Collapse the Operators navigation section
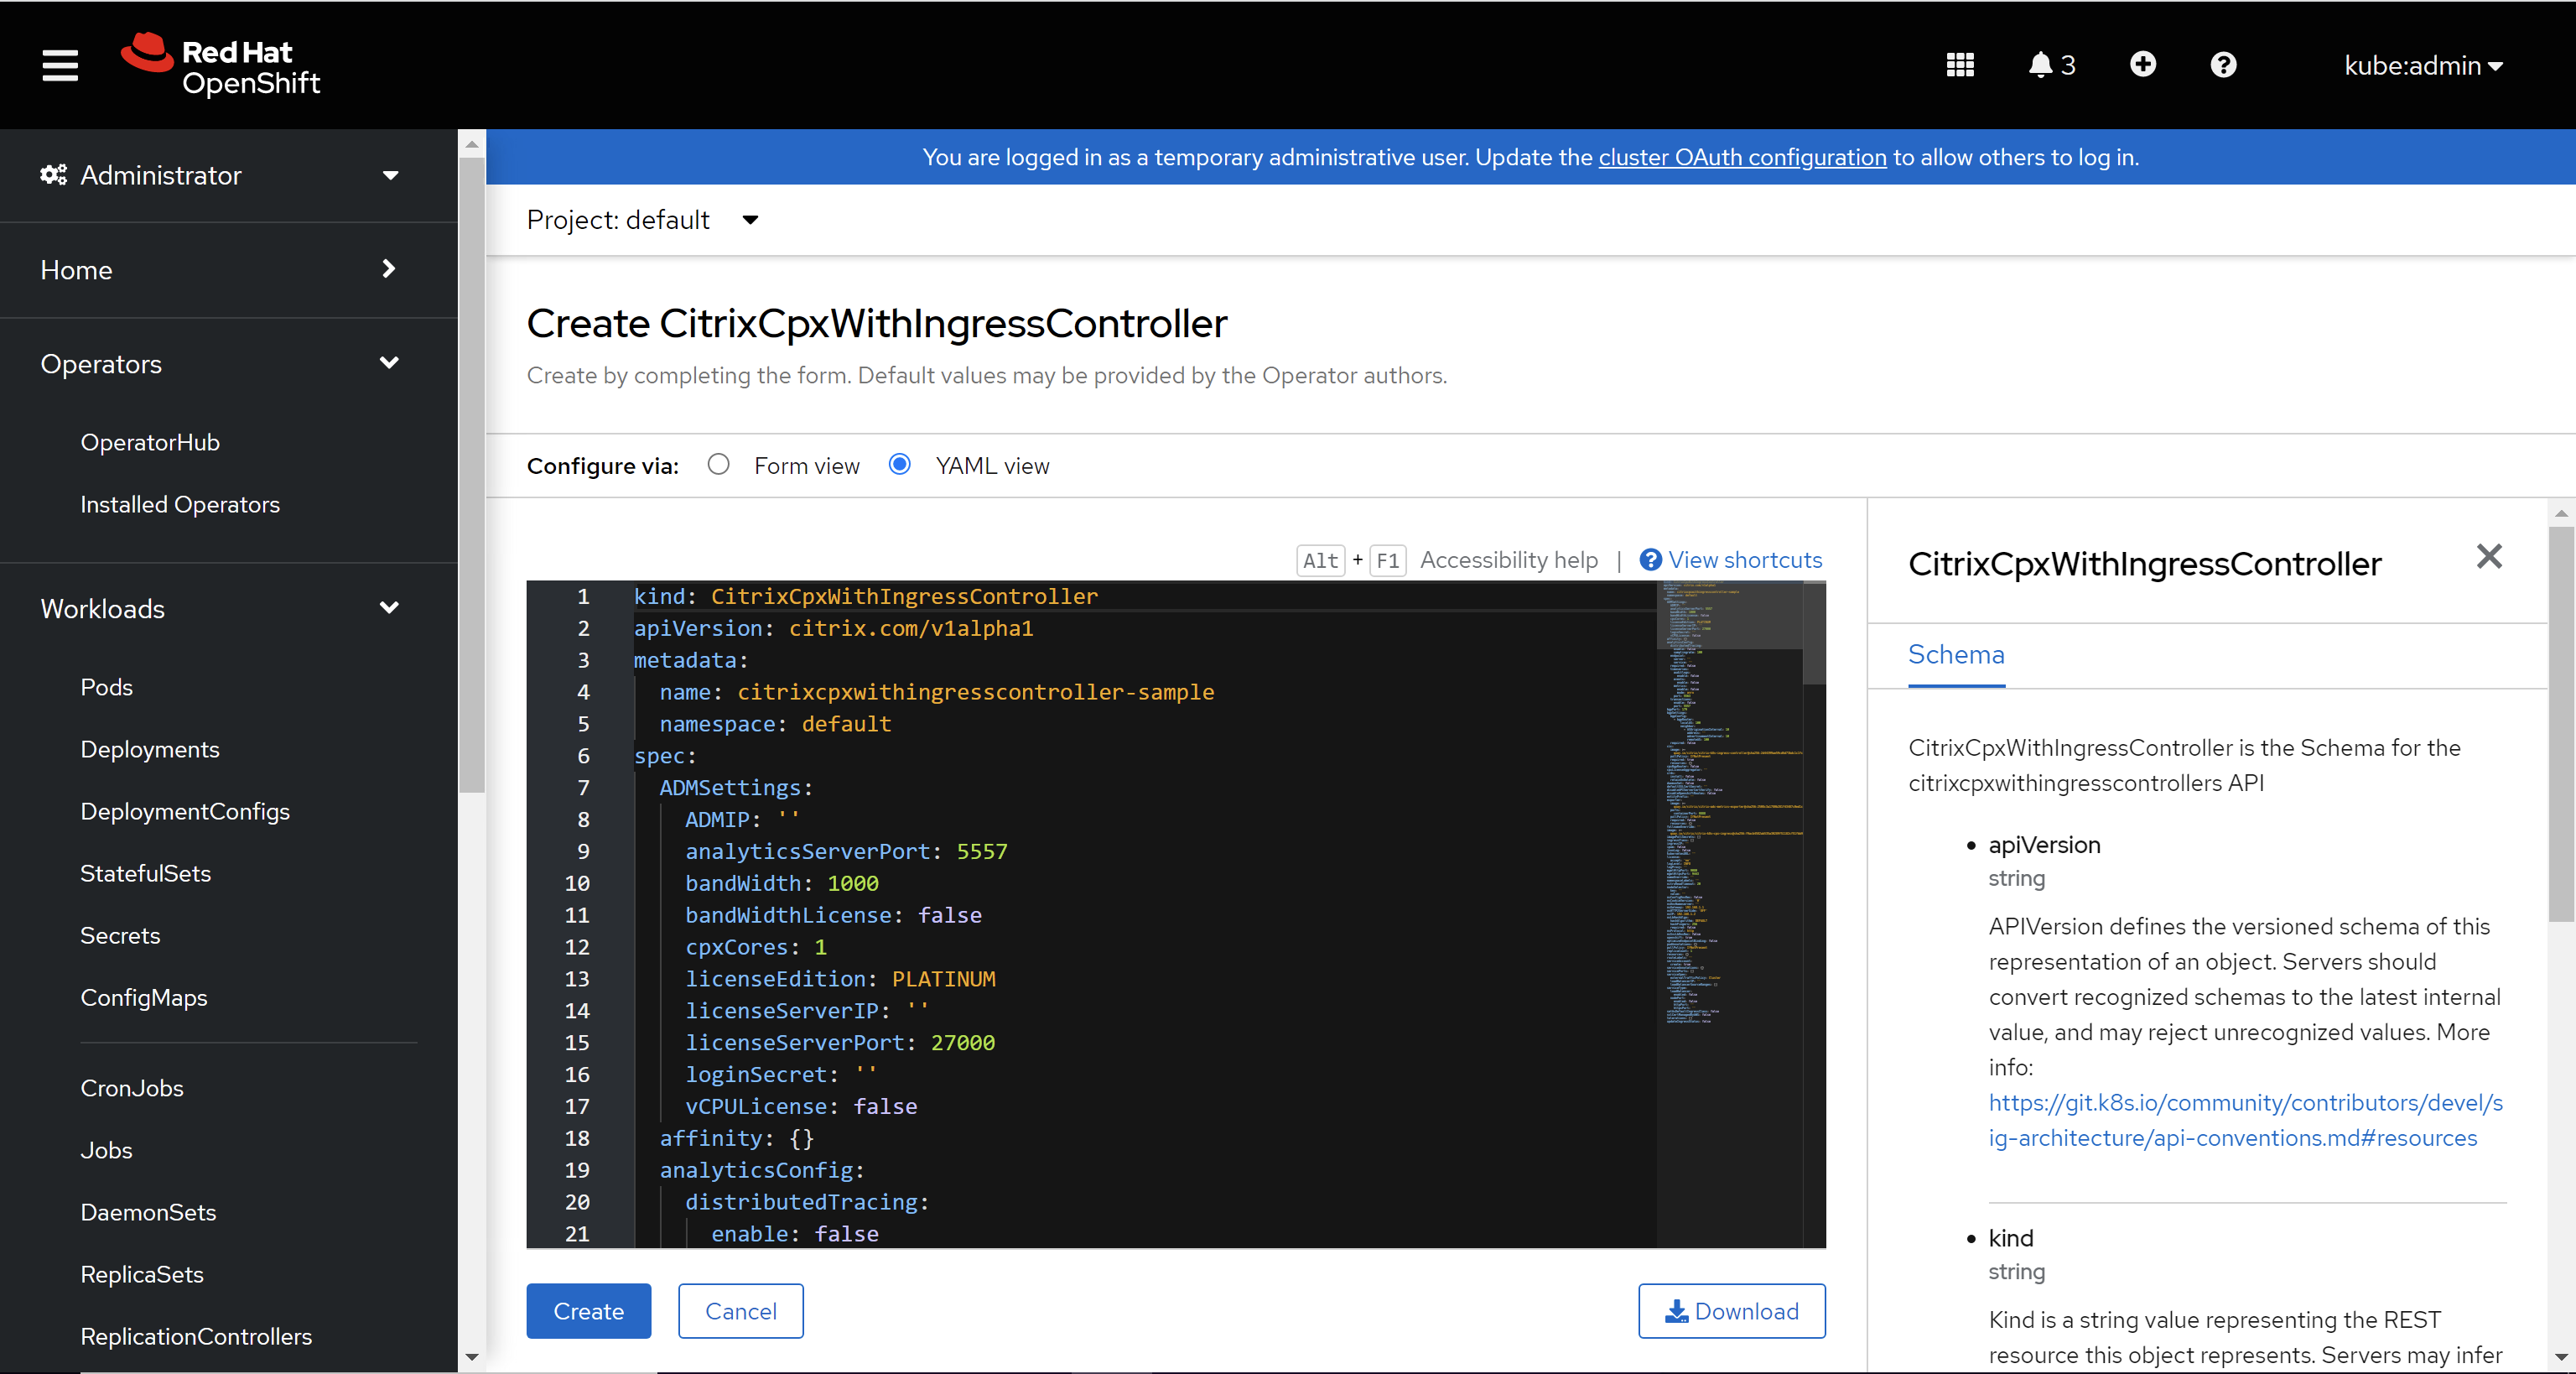 pos(220,364)
